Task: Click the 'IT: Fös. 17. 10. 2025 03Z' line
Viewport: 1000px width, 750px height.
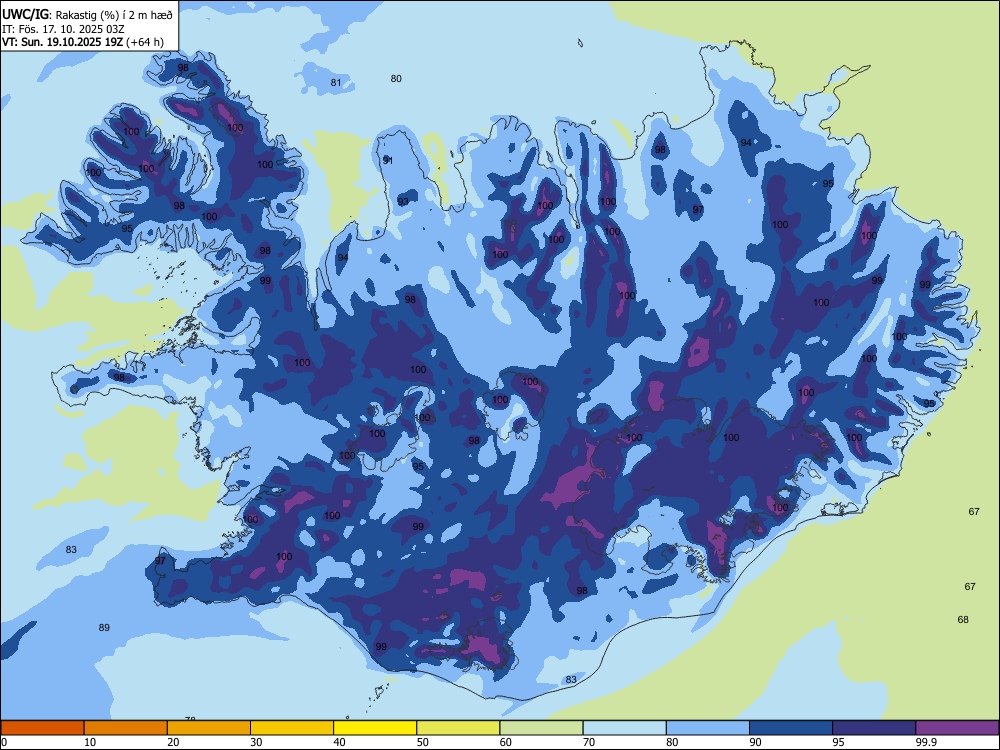Action: (62, 29)
